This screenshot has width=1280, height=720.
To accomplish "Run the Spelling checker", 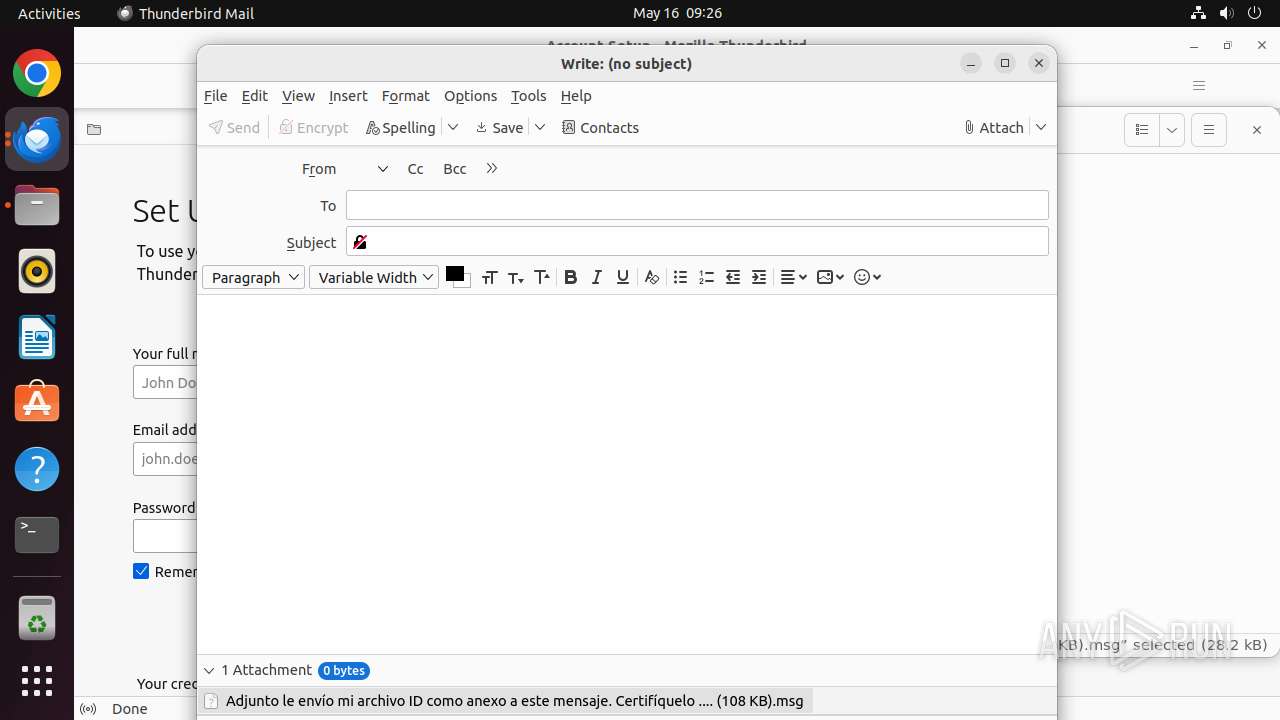I will (x=400, y=127).
